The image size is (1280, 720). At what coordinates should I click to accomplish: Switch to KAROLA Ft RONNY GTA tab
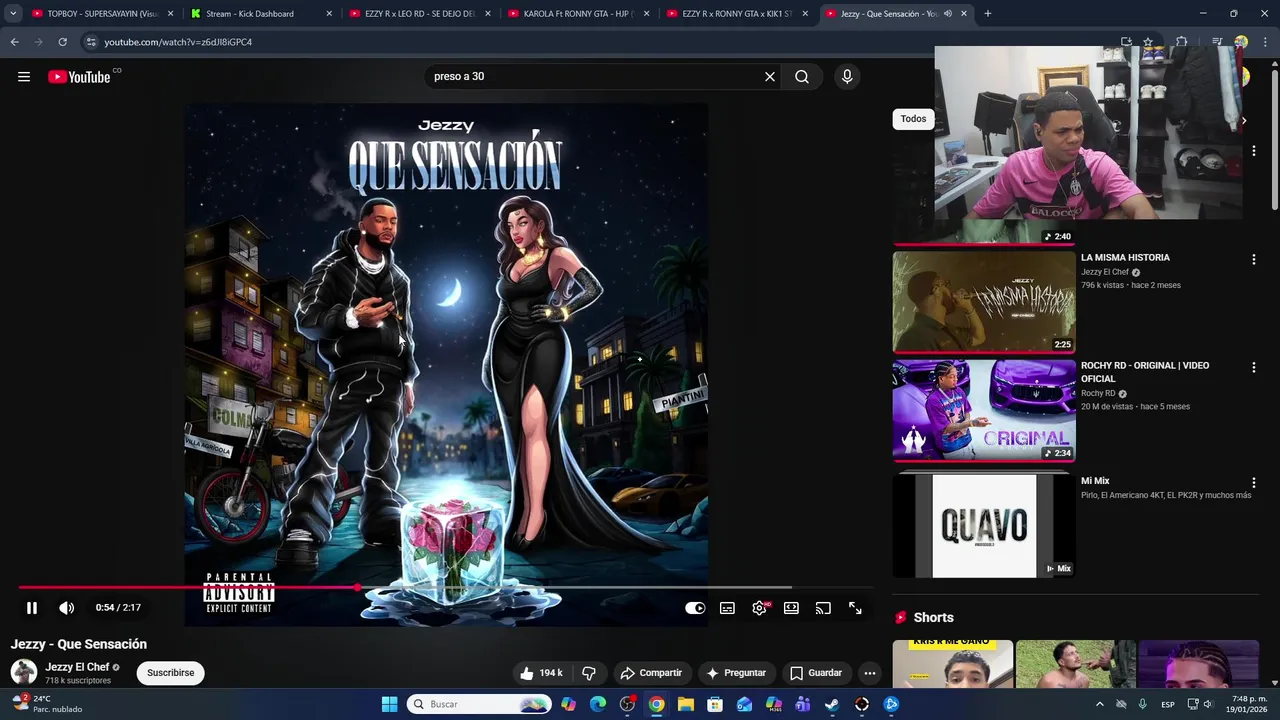pos(579,14)
